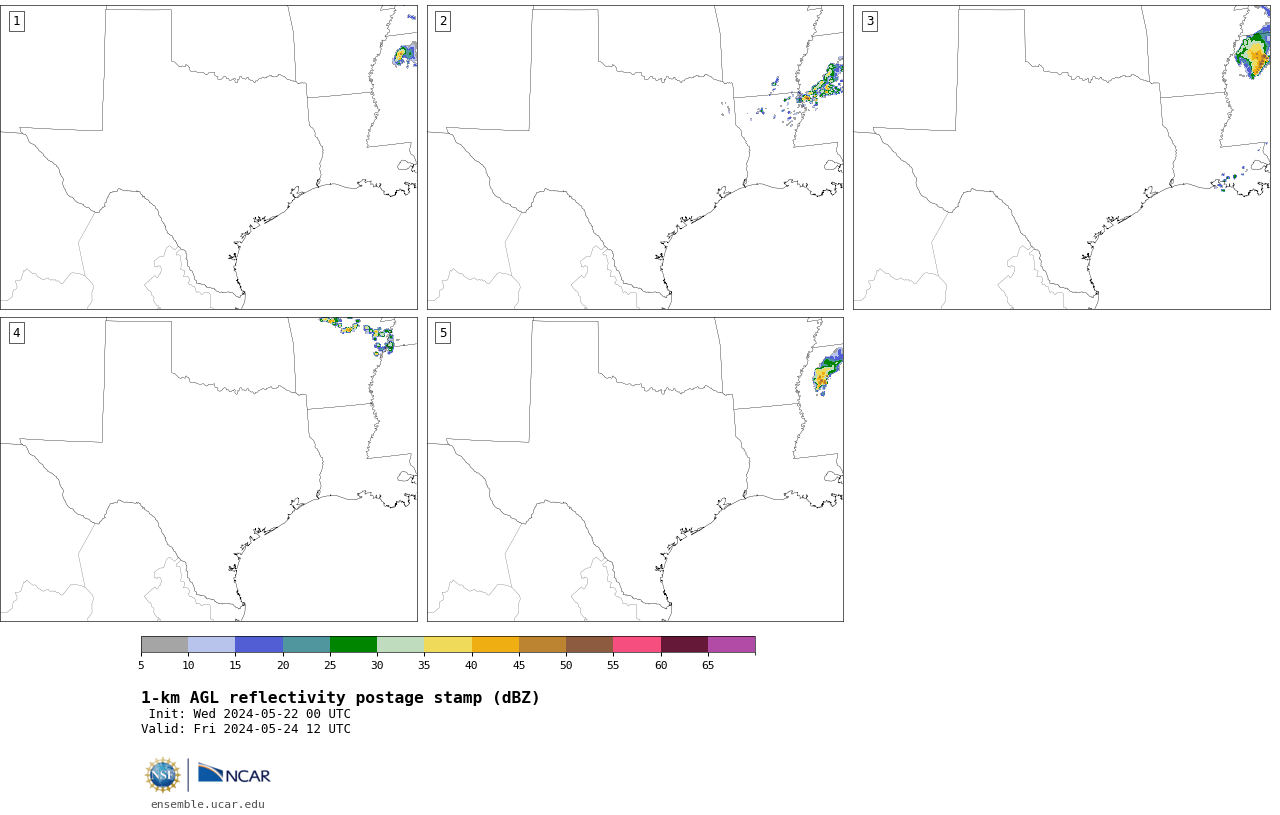Click the colorbar tick label 50
The height and width of the screenshot is (815, 1280).
tap(566, 665)
